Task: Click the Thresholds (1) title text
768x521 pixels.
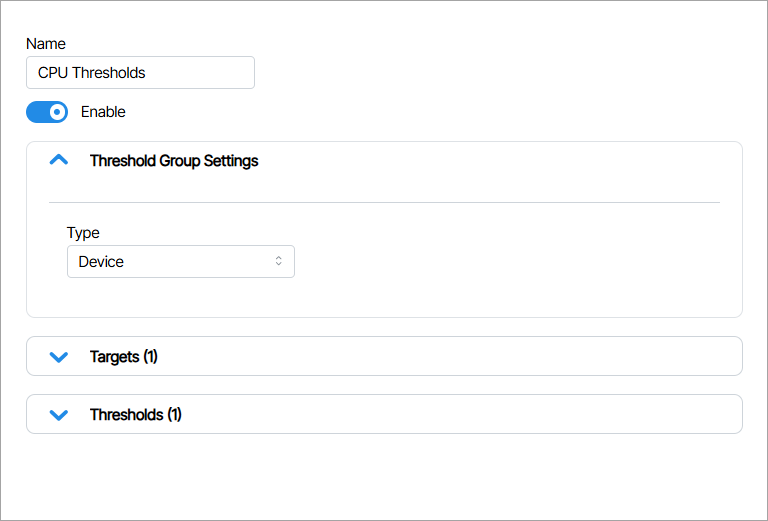Action: pos(136,415)
